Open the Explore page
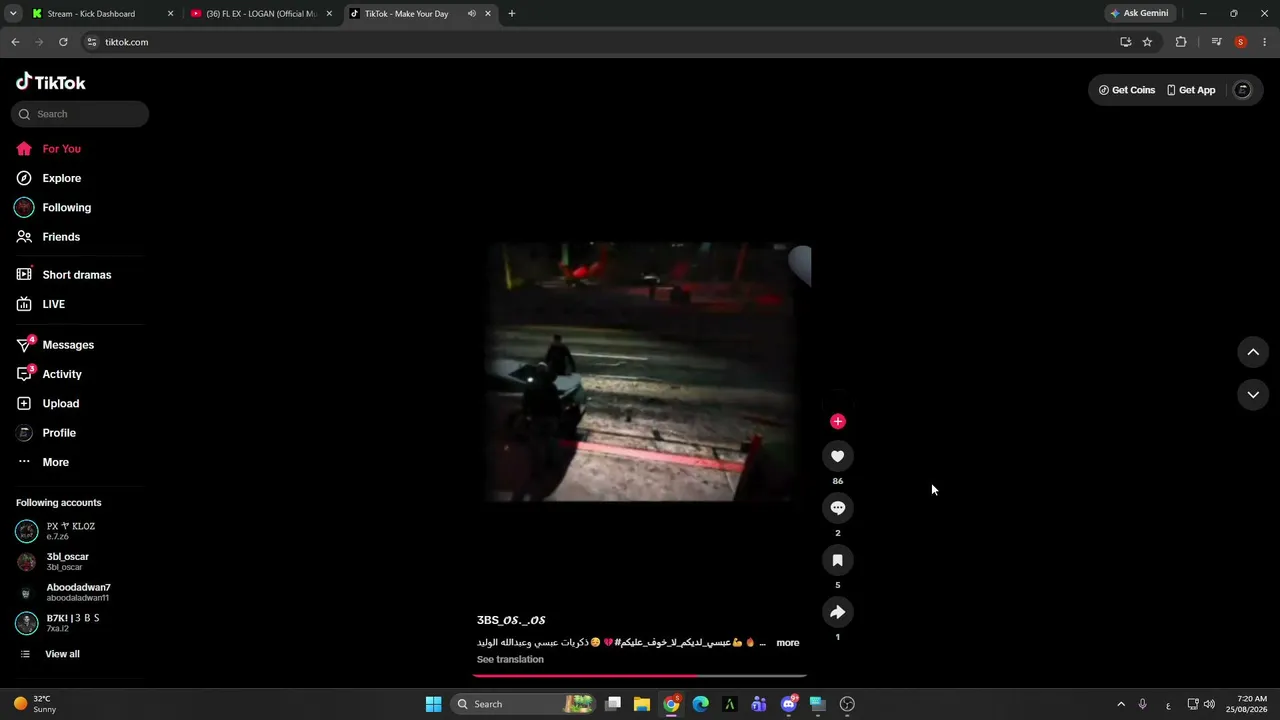Image resolution: width=1280 pixels, height=720 pixels. coord(61,178)
